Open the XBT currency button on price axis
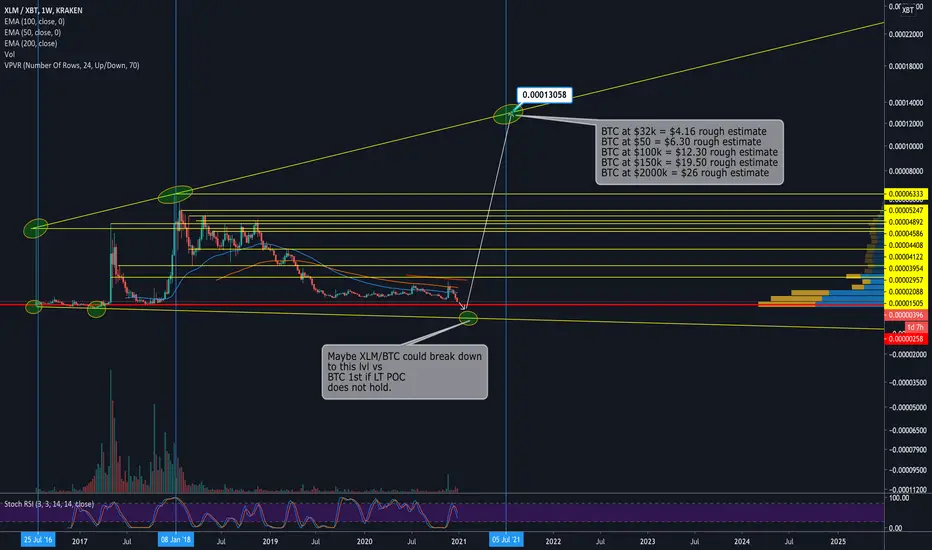The image size is (932, 550). click(908, 10)
